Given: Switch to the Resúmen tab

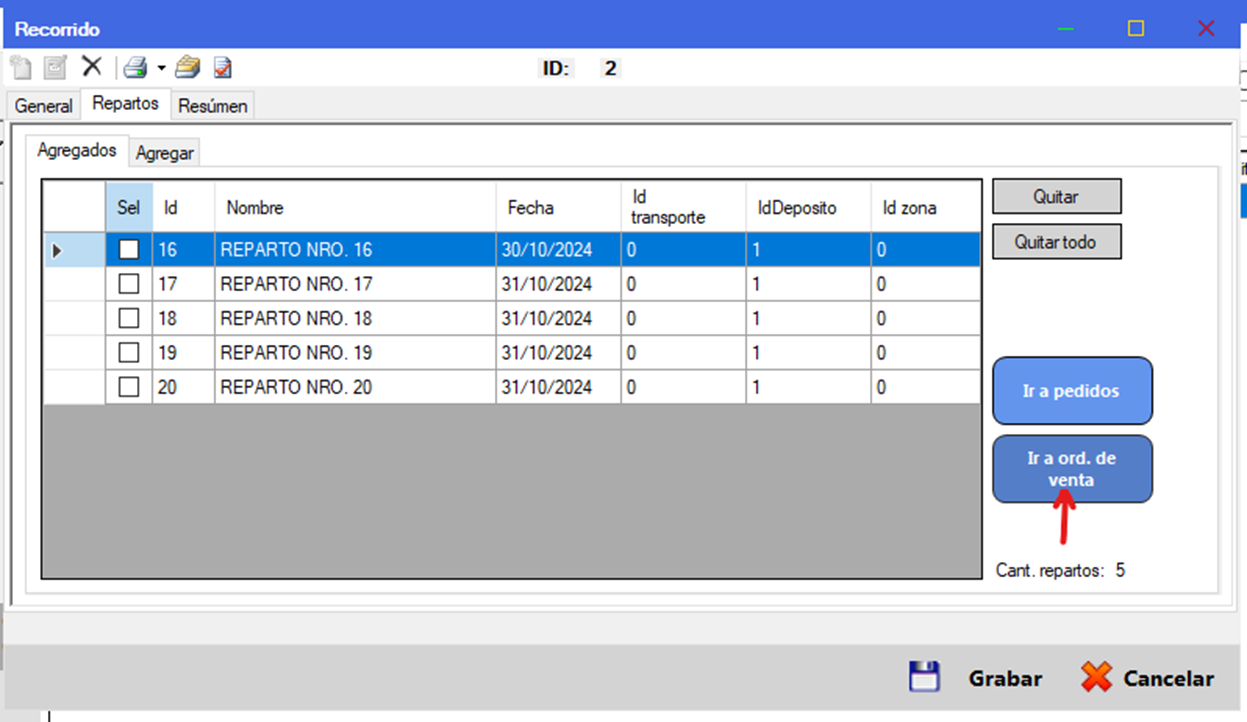Looking at the screenshot, I should 213,106.
